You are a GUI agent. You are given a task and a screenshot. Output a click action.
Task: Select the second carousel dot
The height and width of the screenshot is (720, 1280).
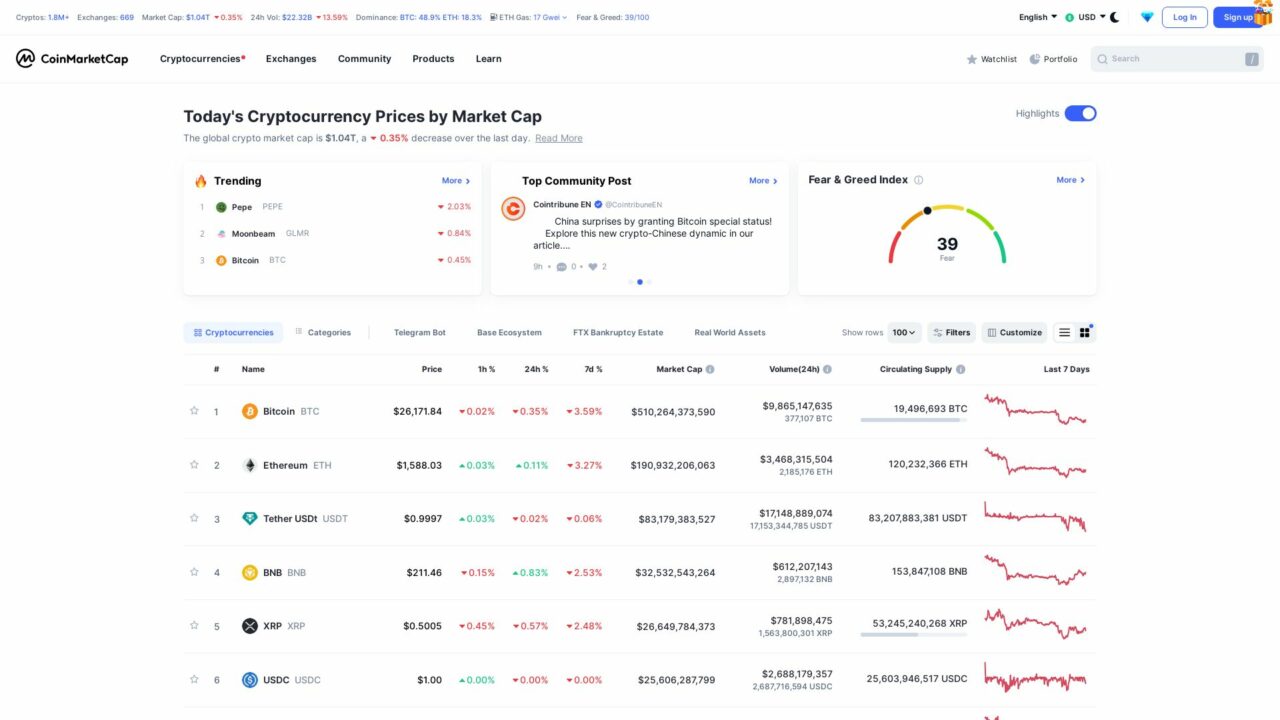pyautogui.click(x=640, y=282)
